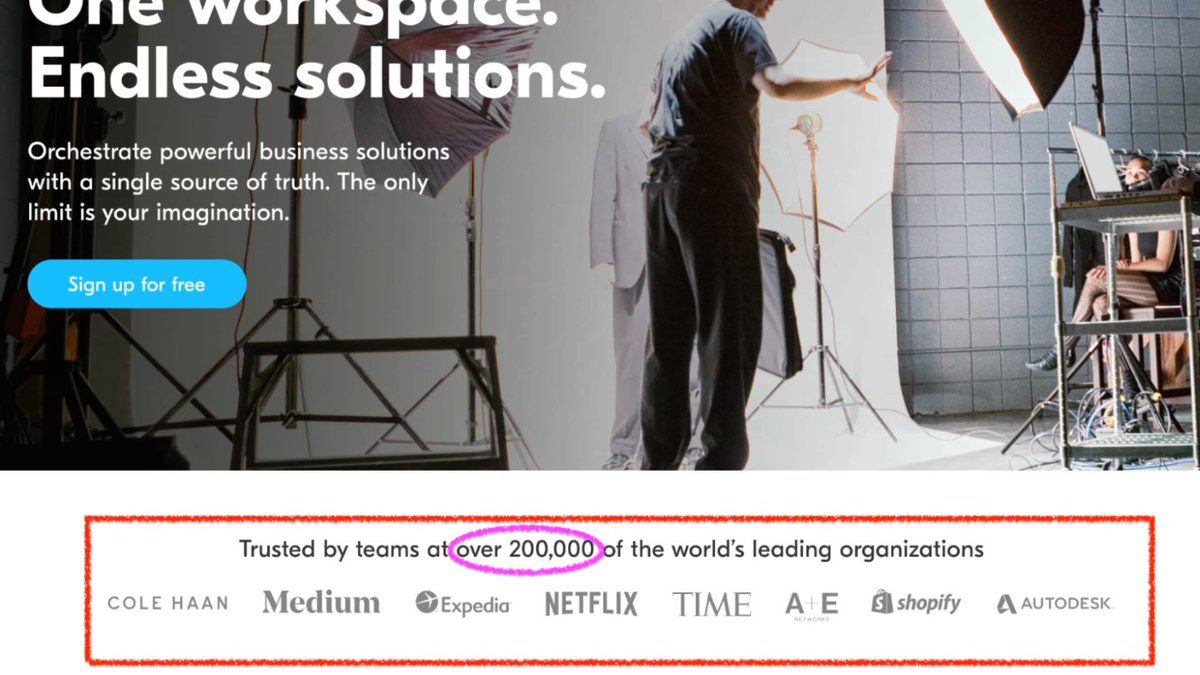The image size is (1200, 675).
Task: Click the gray suit on the mannequin
Action: pyautogui.click(x=620, y=210)
